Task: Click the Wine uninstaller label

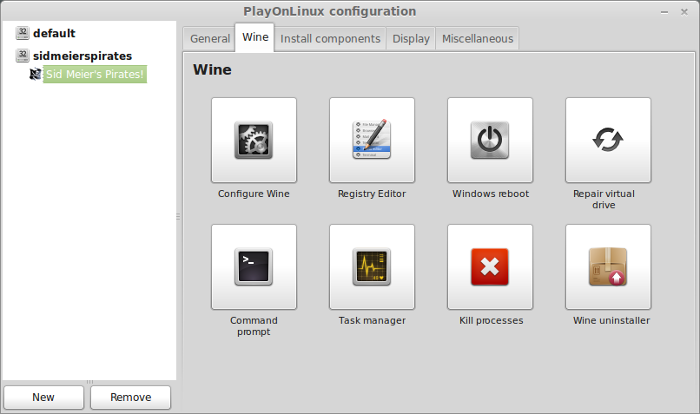Action: [x=611, y=321]
